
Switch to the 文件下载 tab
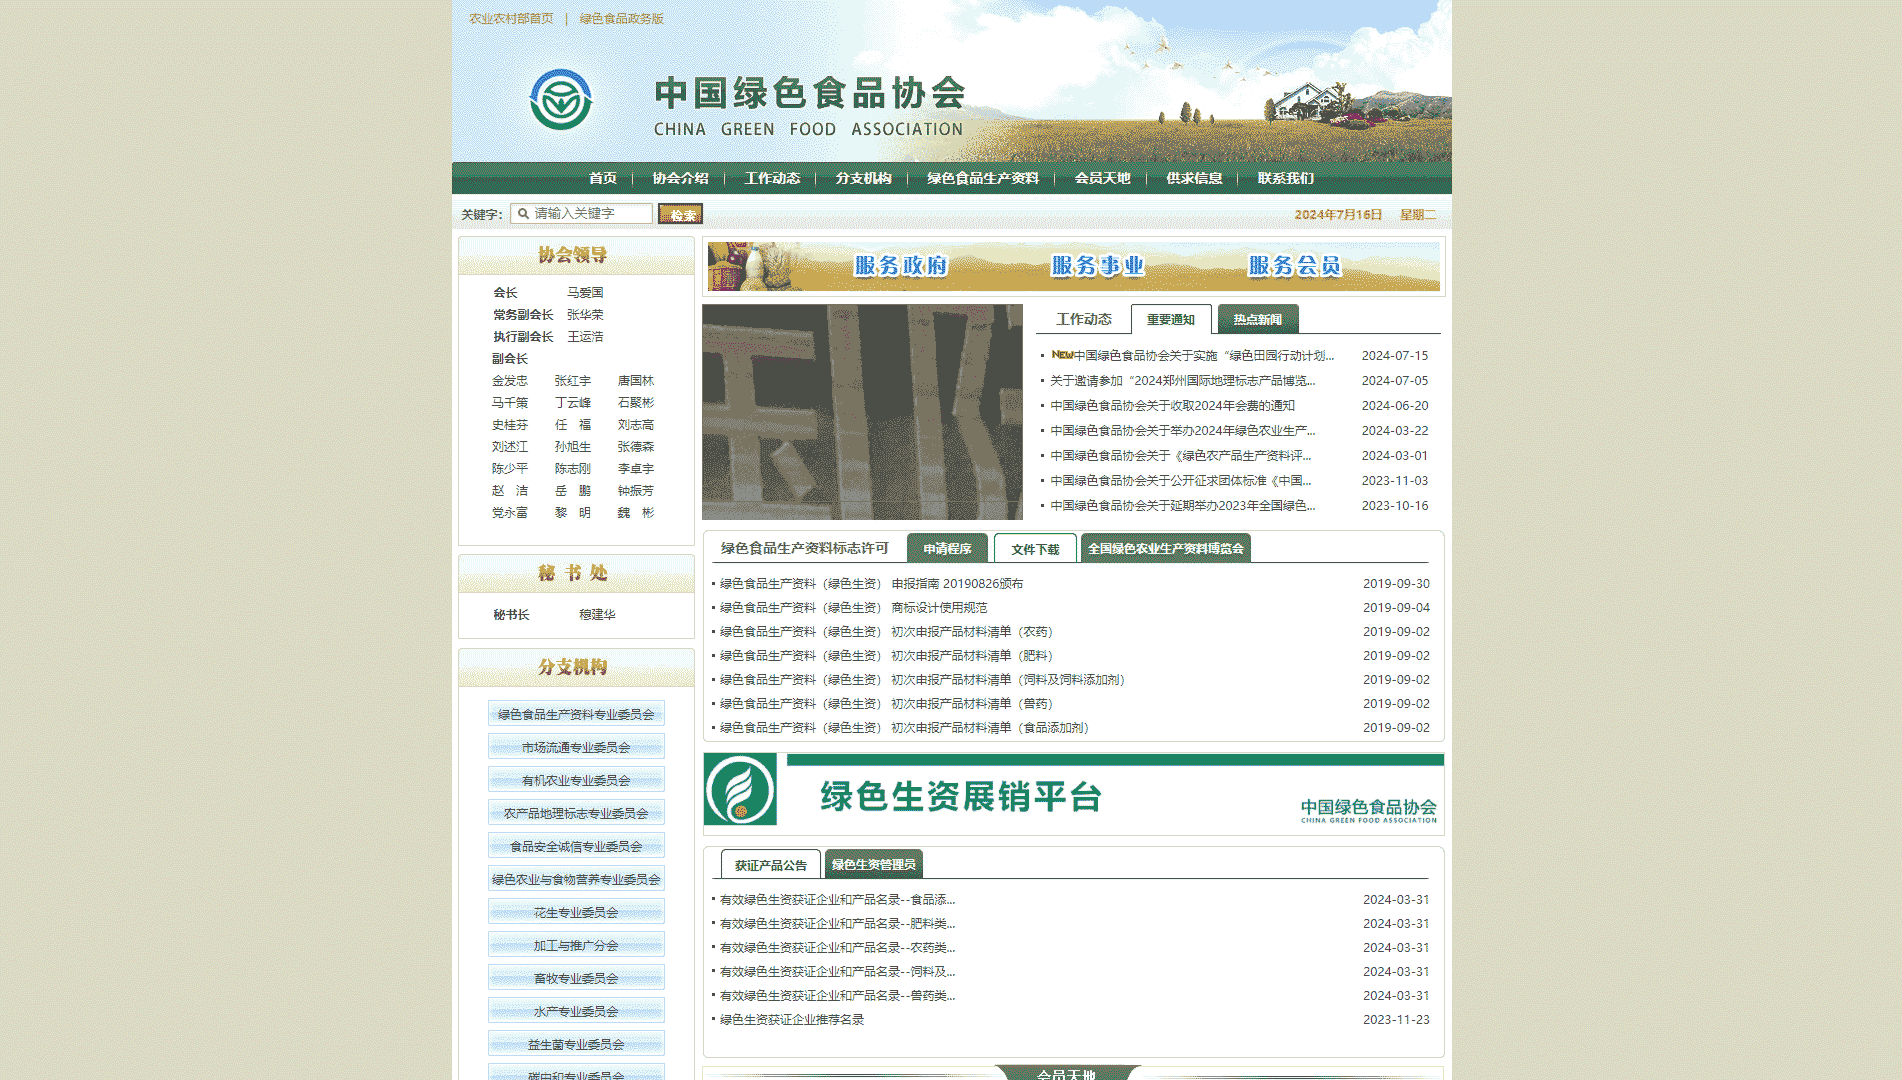tap(1035, 548)
